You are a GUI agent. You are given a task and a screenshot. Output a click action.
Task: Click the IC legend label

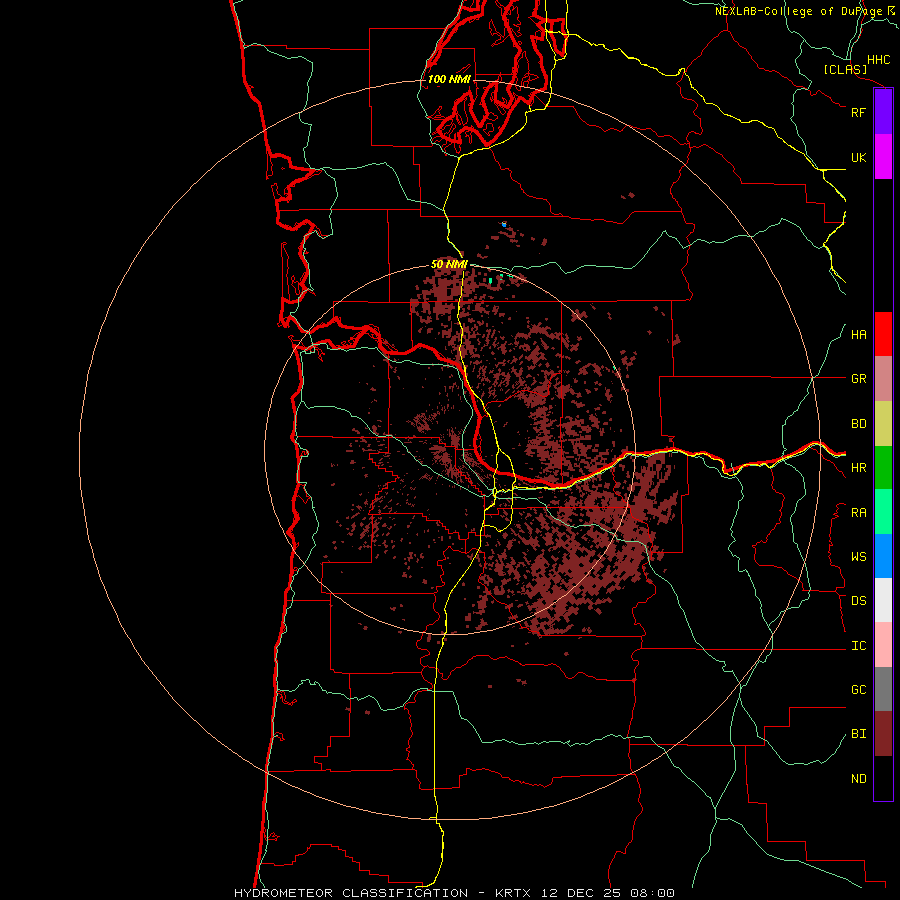[x=858, y=646]
